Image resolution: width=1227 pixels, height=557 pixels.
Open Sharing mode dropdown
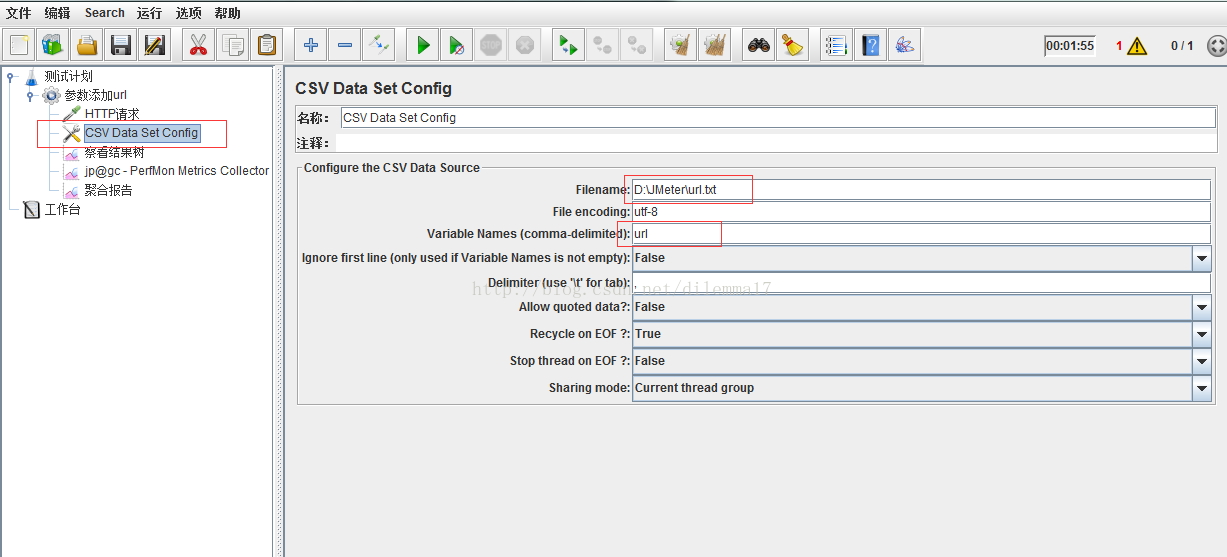[x=1202, y=388]
